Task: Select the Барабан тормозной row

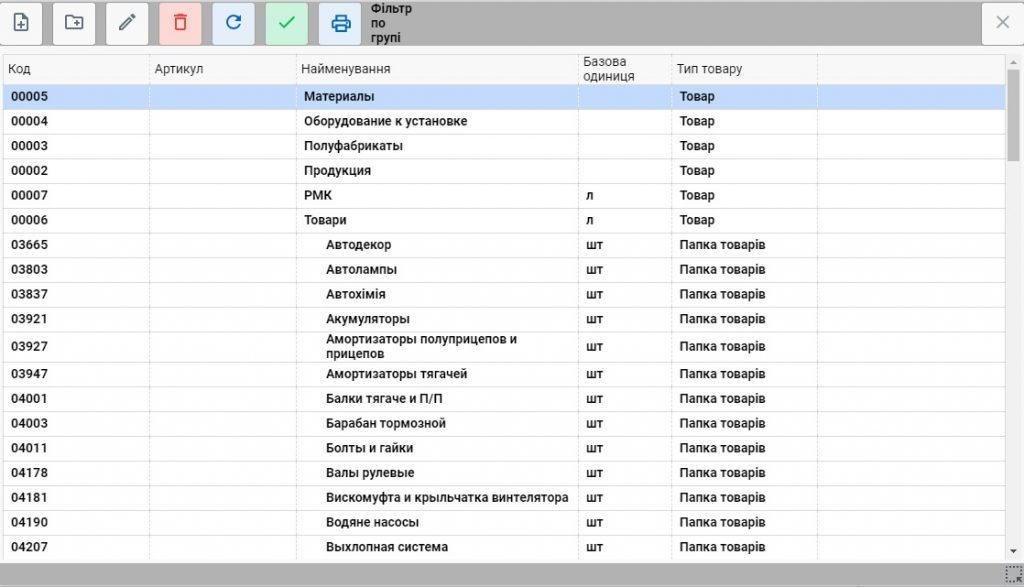Action: tap(504, 423)
